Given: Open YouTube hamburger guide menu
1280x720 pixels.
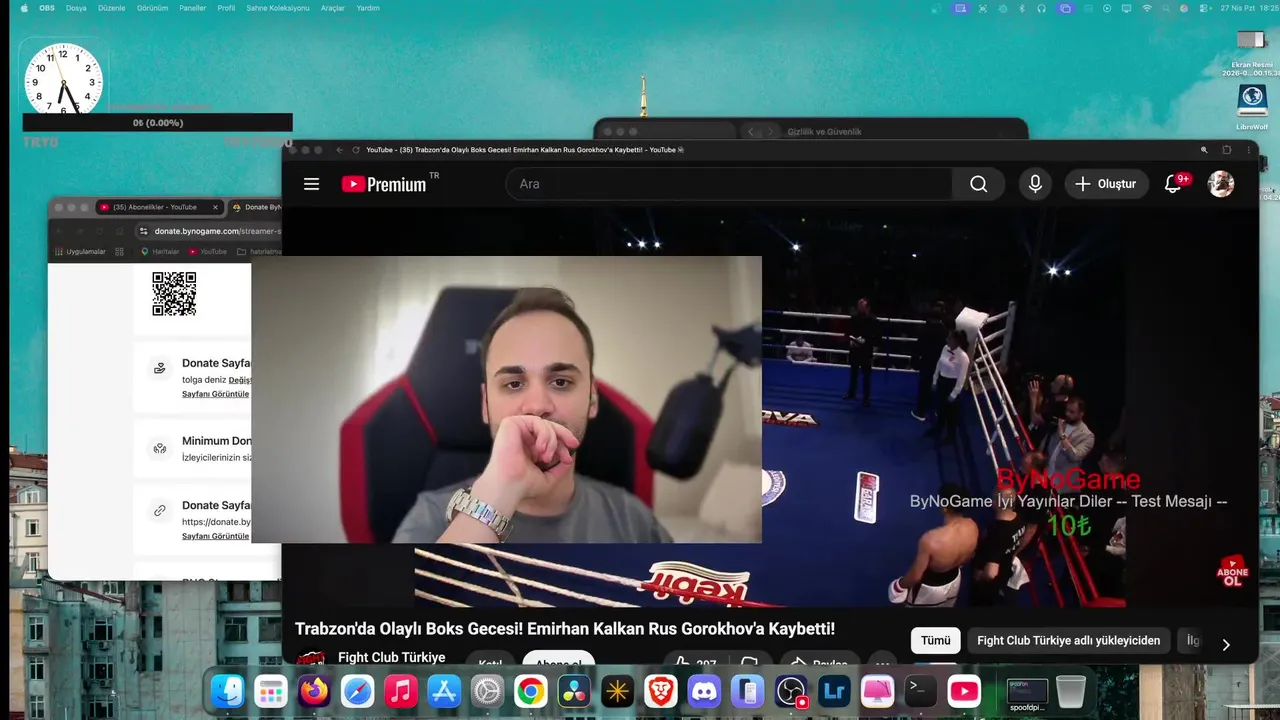Looking at the screenshot, I should coord(311,184).
